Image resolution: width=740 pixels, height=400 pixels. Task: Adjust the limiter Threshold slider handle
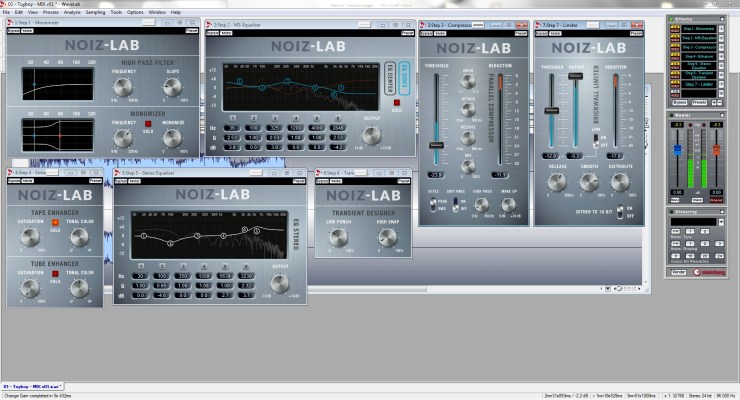pos(551,110)
